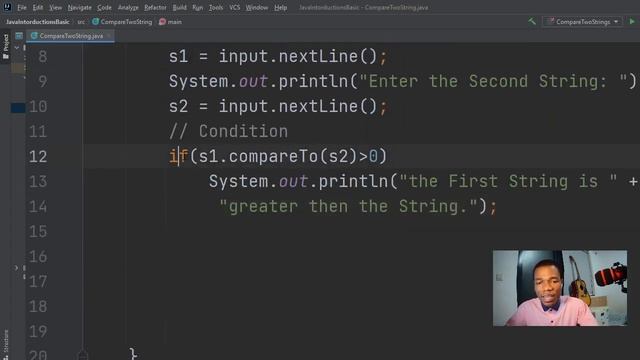The image size is (640, 360).
Task: Open the Navigate menu
Action: 80,7
